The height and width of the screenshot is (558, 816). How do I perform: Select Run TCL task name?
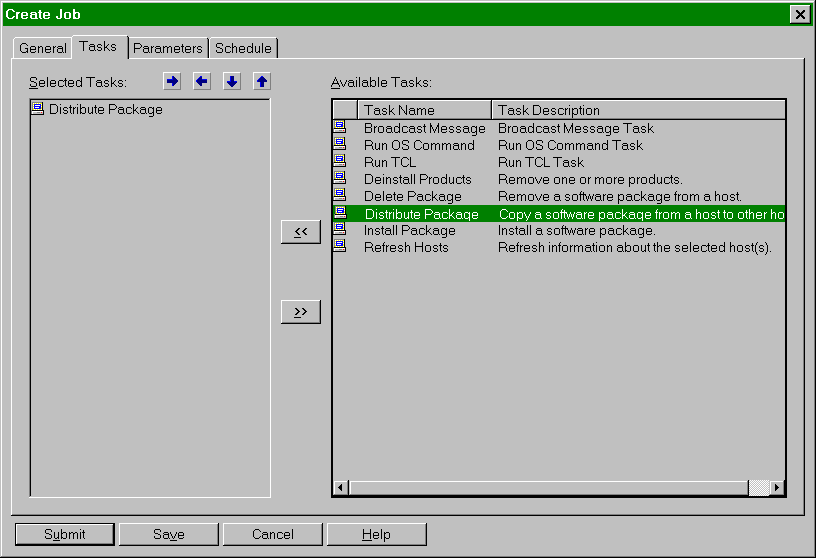(390, 162)
